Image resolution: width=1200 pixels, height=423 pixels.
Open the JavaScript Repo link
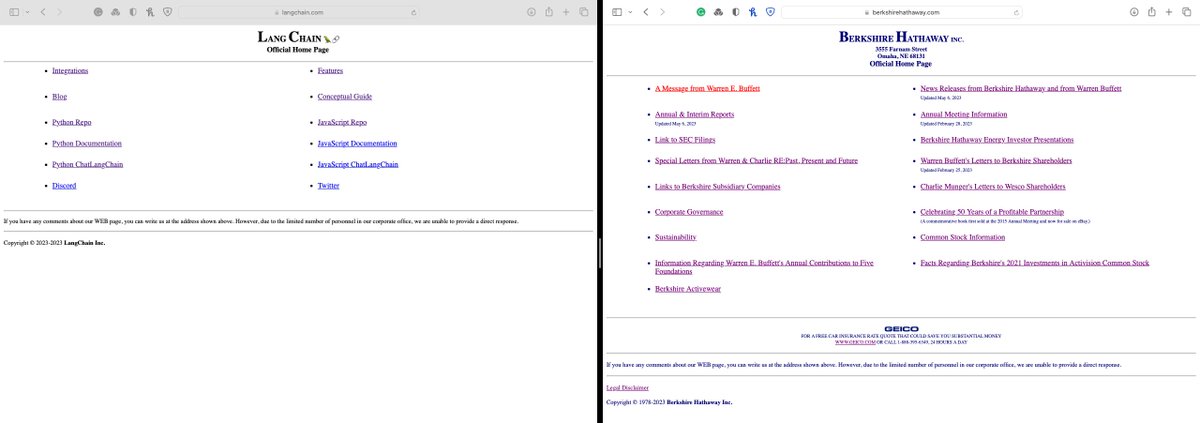coord(342,122)
